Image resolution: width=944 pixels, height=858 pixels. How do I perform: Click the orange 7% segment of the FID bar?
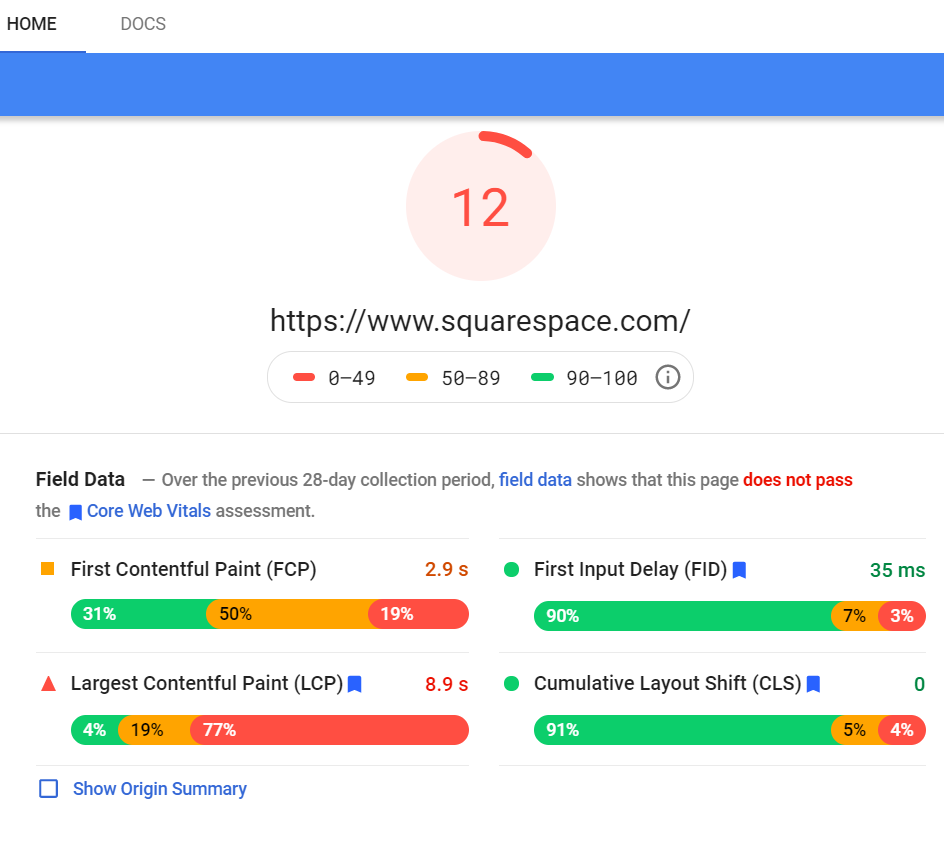[x=854, y=616]
